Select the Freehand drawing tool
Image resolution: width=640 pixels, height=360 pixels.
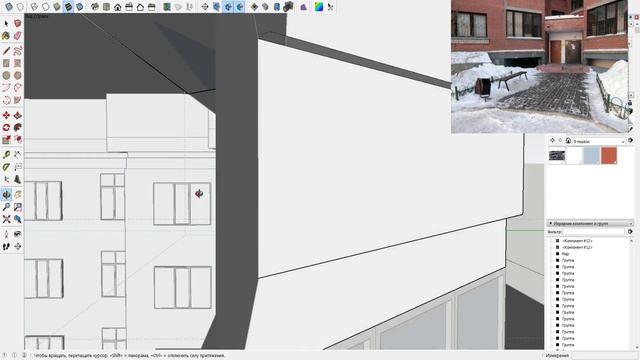(18, 51)
